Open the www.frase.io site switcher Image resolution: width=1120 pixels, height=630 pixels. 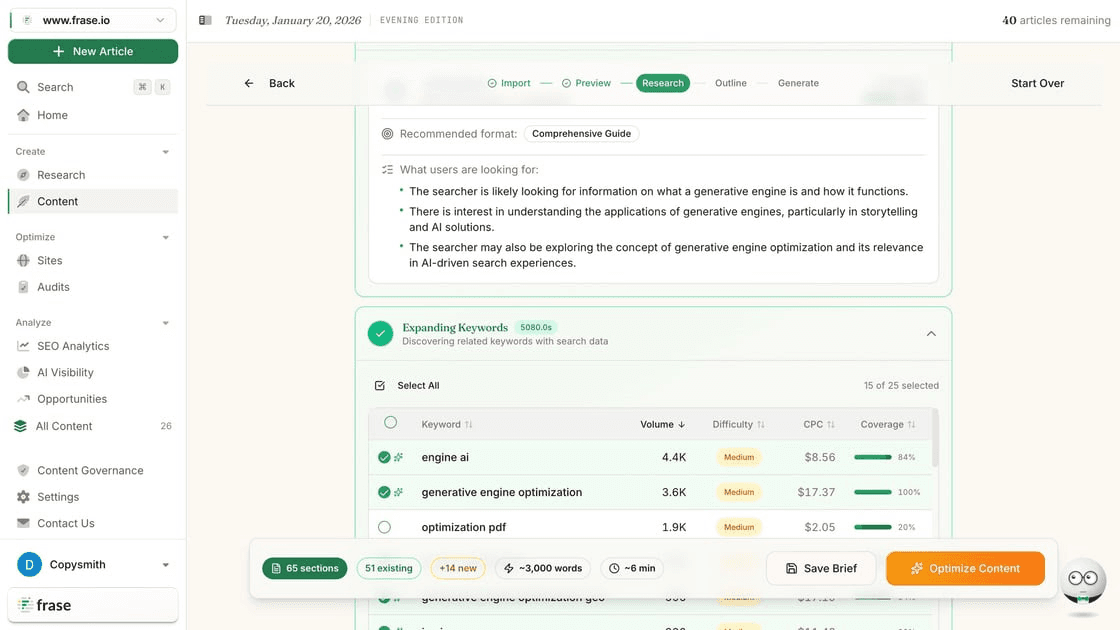pyautogui.click(x=92, y=19)
